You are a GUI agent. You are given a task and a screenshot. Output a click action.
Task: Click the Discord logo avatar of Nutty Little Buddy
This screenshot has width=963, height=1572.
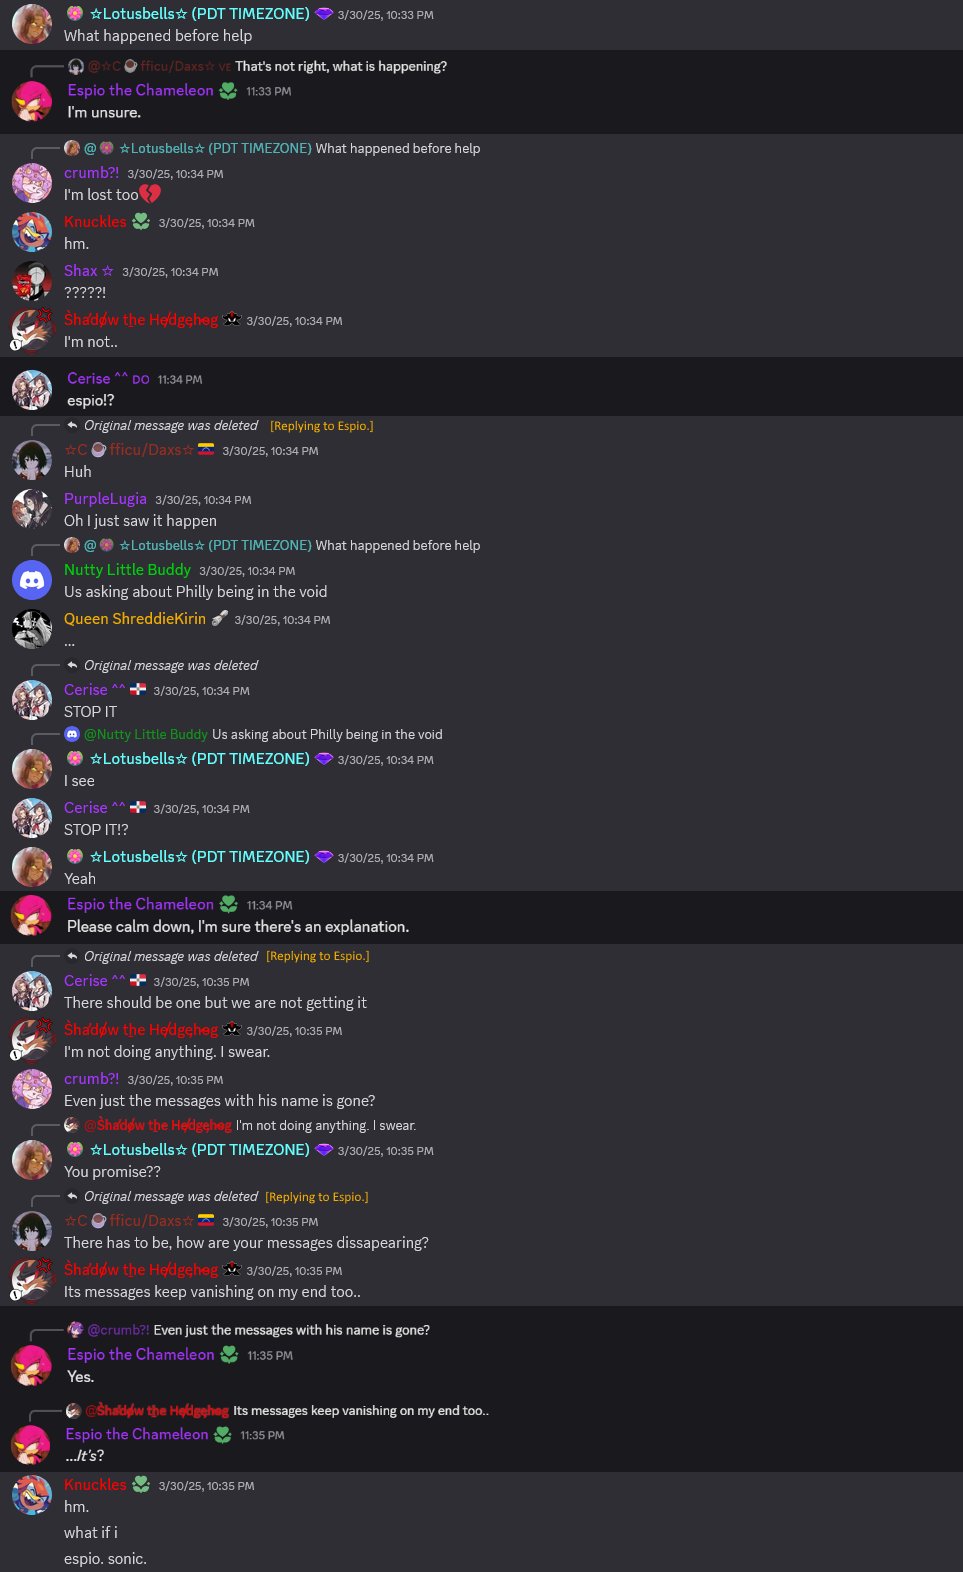[32, 580]
